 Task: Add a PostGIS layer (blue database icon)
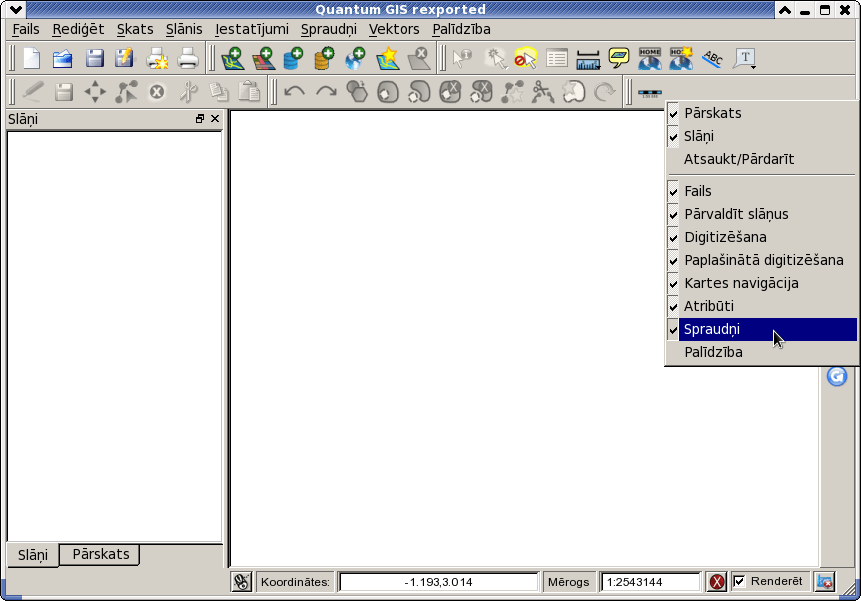[x=293, y=58]
